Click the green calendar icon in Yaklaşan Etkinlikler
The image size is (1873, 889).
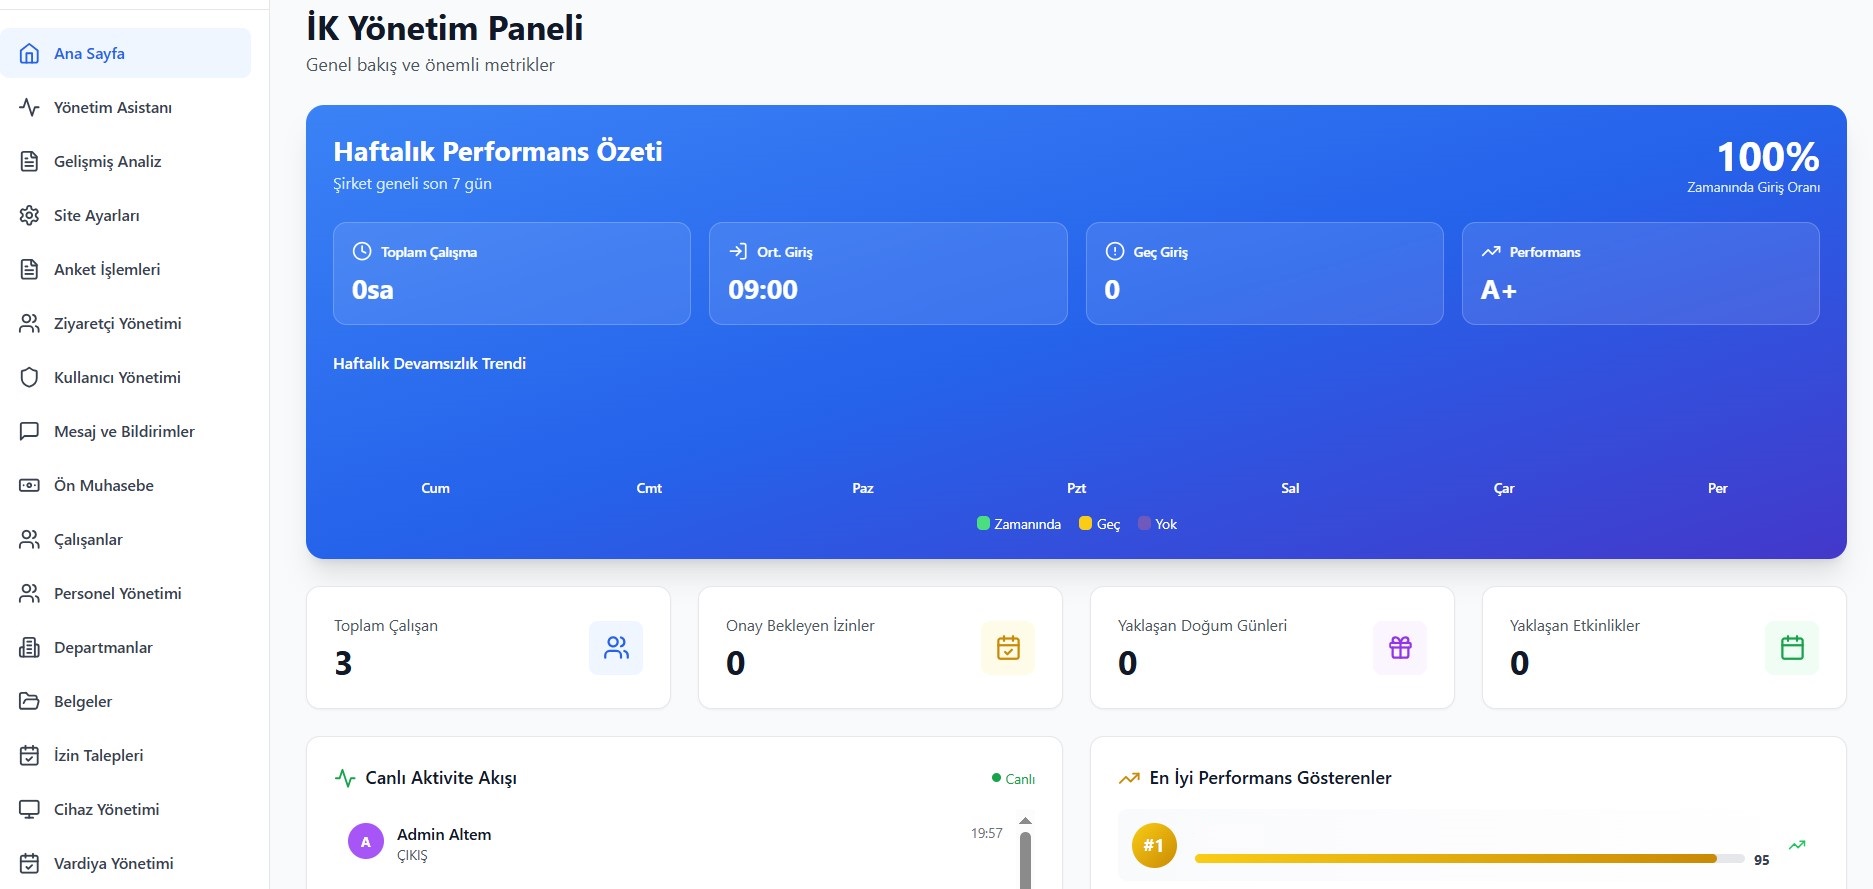coord(1792,648)
